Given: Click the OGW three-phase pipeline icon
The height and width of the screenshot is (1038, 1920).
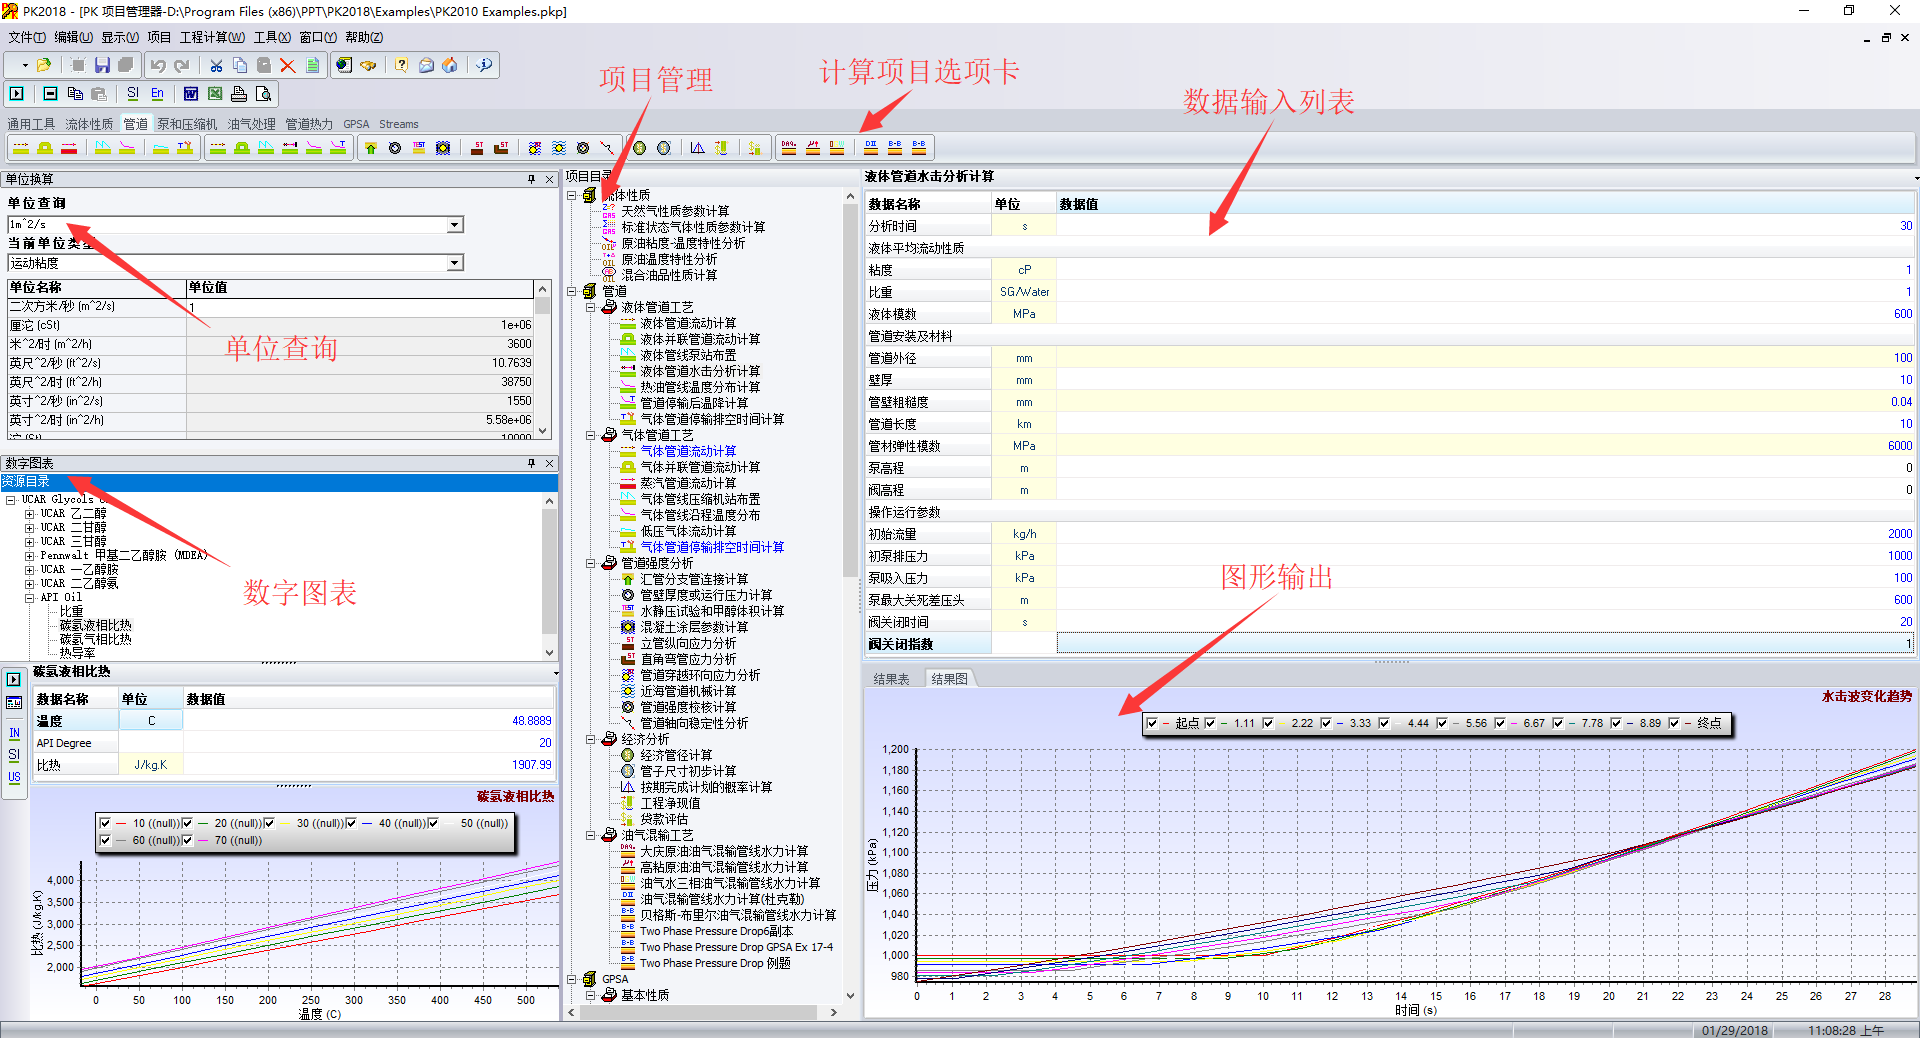Looking at the screenshot, I should tap(837, 147).
